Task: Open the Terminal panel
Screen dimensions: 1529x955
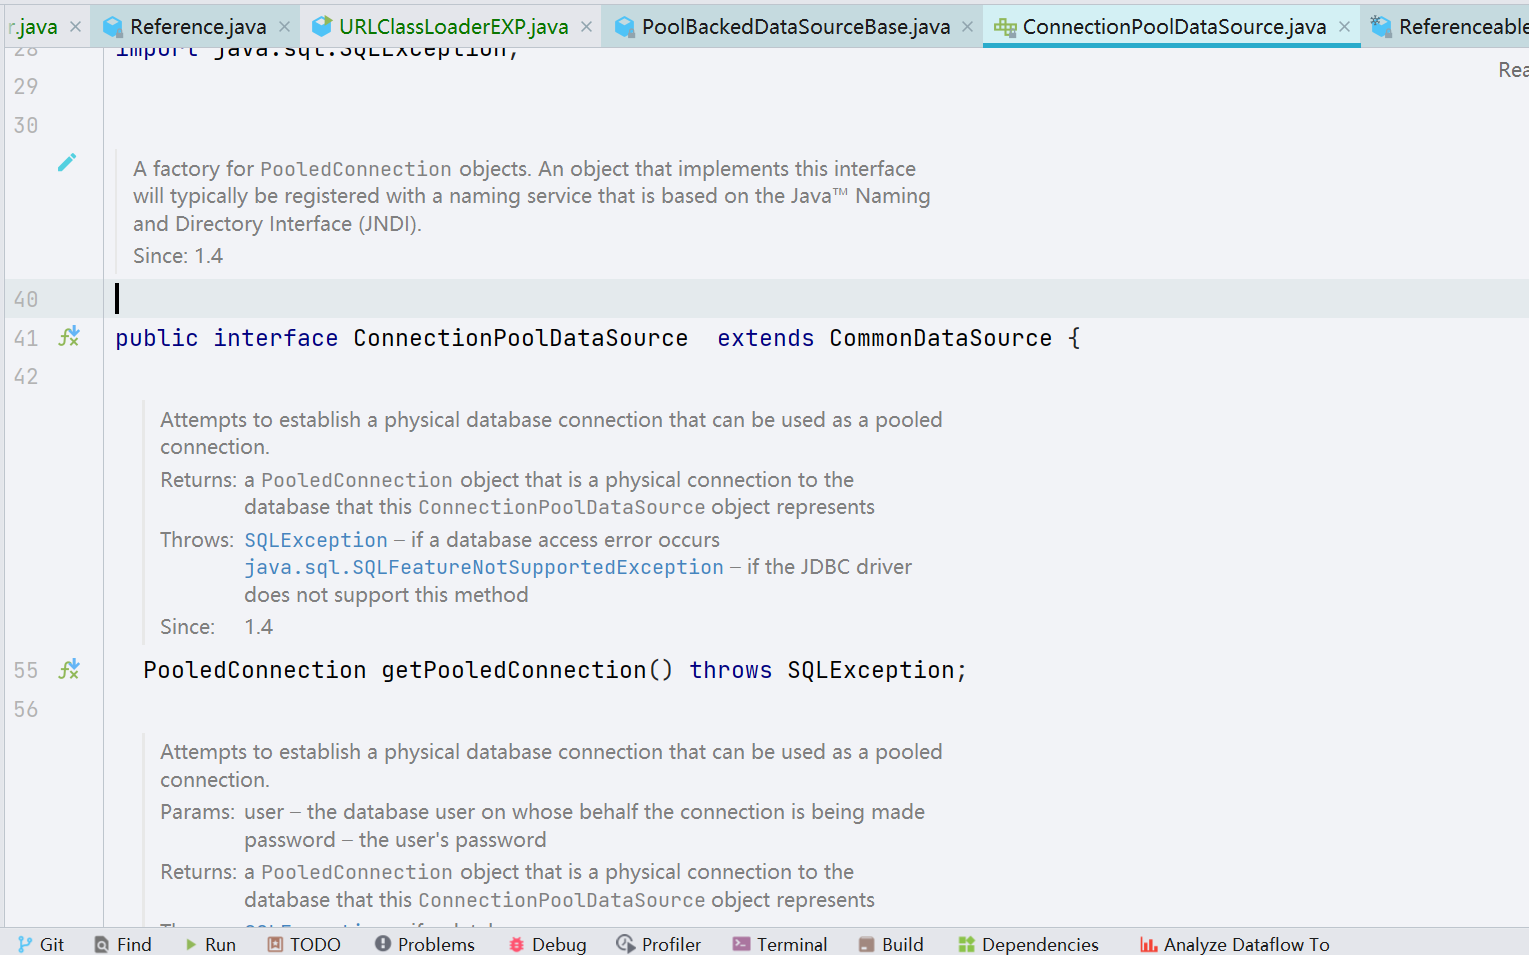Action: [780, 944]
